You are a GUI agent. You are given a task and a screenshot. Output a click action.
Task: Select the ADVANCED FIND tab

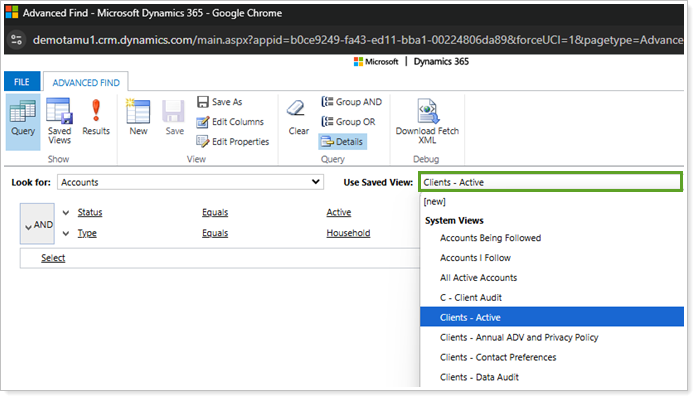click(84, 82)
